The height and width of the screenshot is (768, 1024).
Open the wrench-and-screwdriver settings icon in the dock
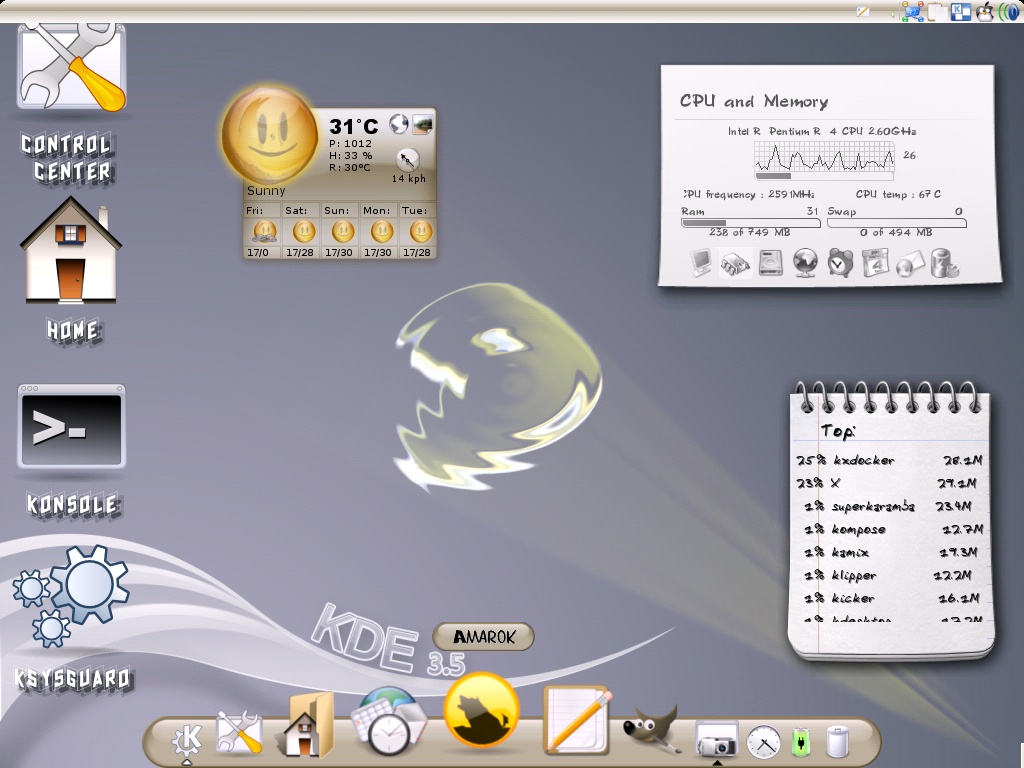(239, 733)
